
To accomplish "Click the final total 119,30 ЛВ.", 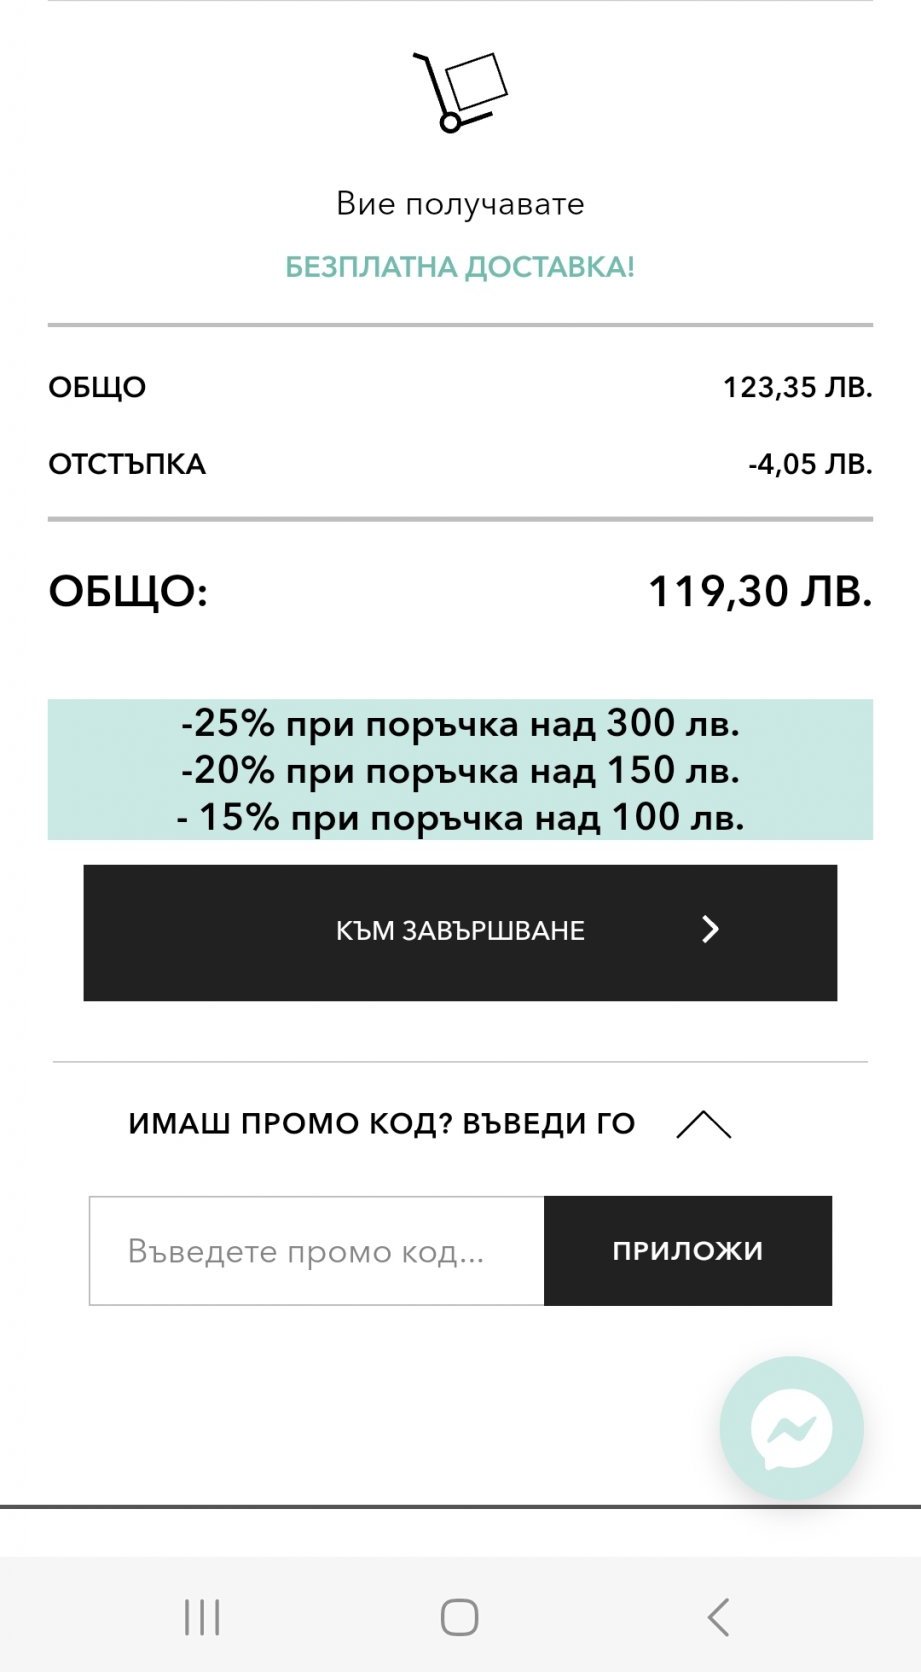I will [760, 591].
